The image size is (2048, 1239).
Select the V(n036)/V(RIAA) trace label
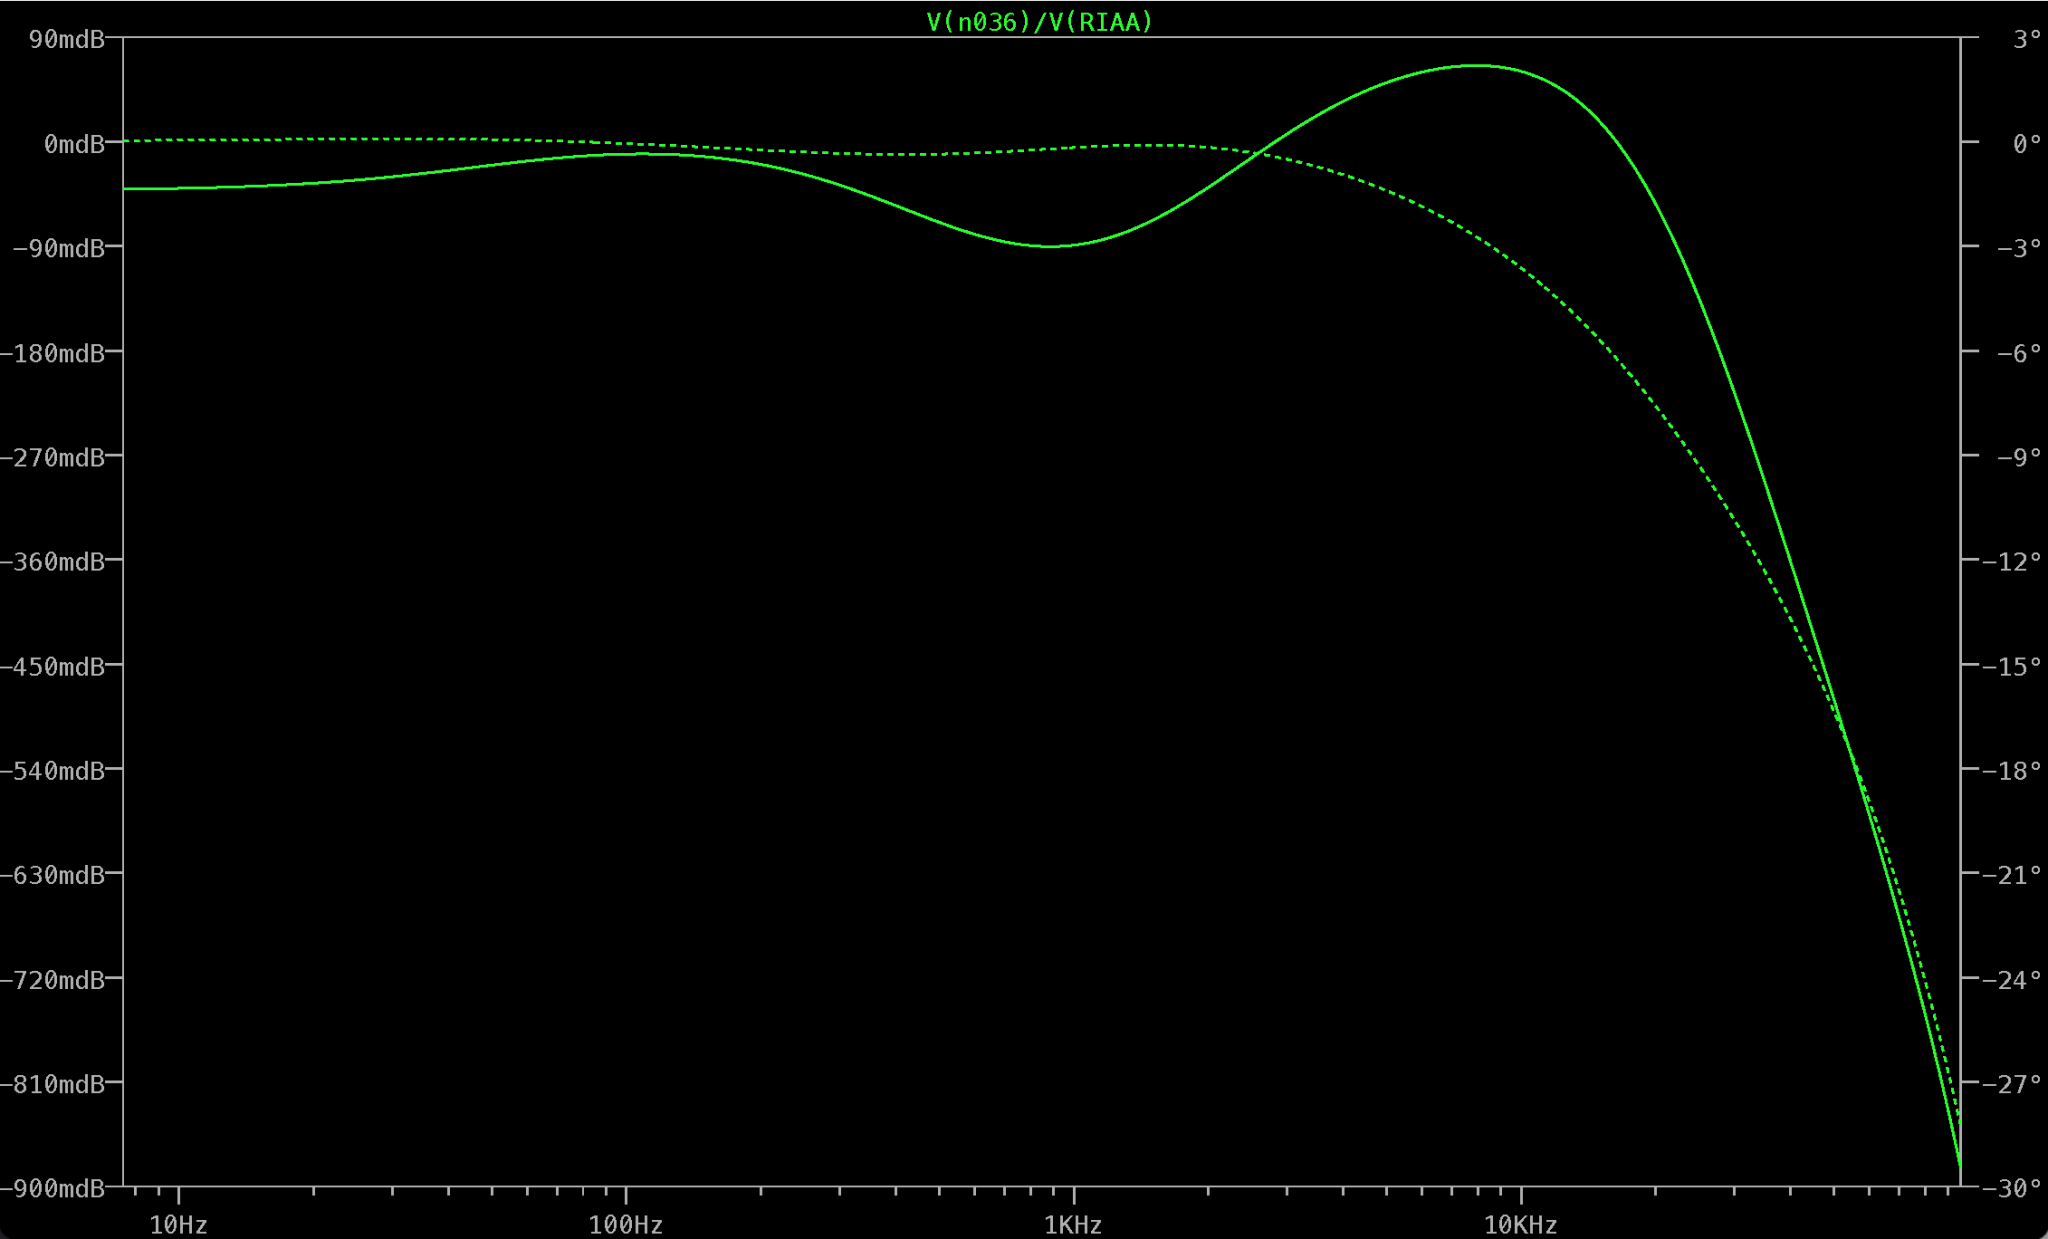point(1039,22)
